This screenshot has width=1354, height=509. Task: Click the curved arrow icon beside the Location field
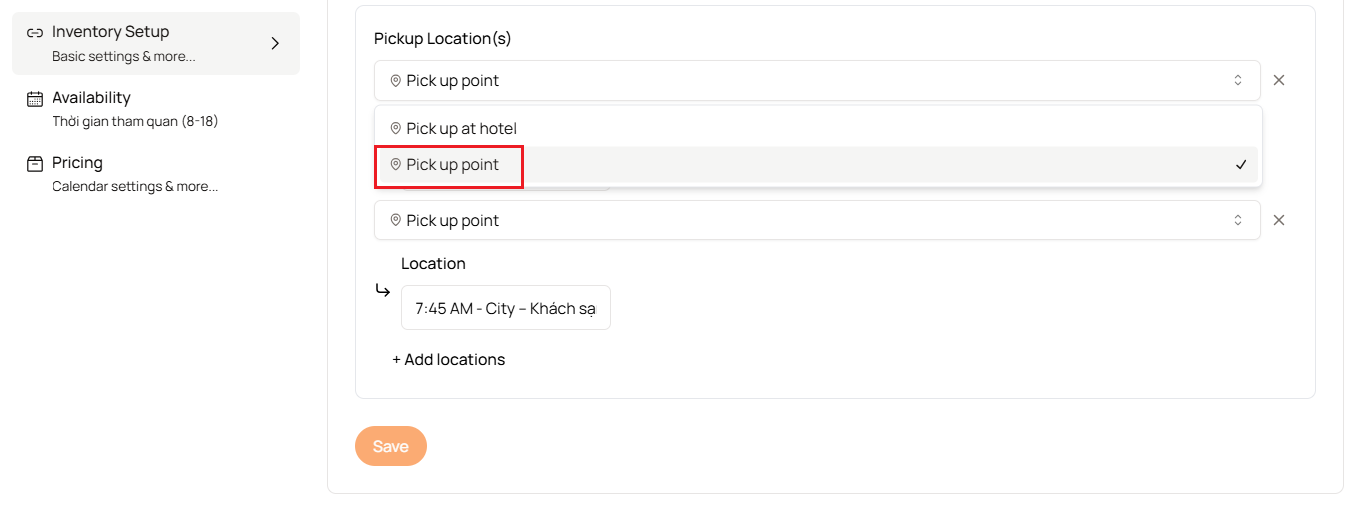[383, 290]
